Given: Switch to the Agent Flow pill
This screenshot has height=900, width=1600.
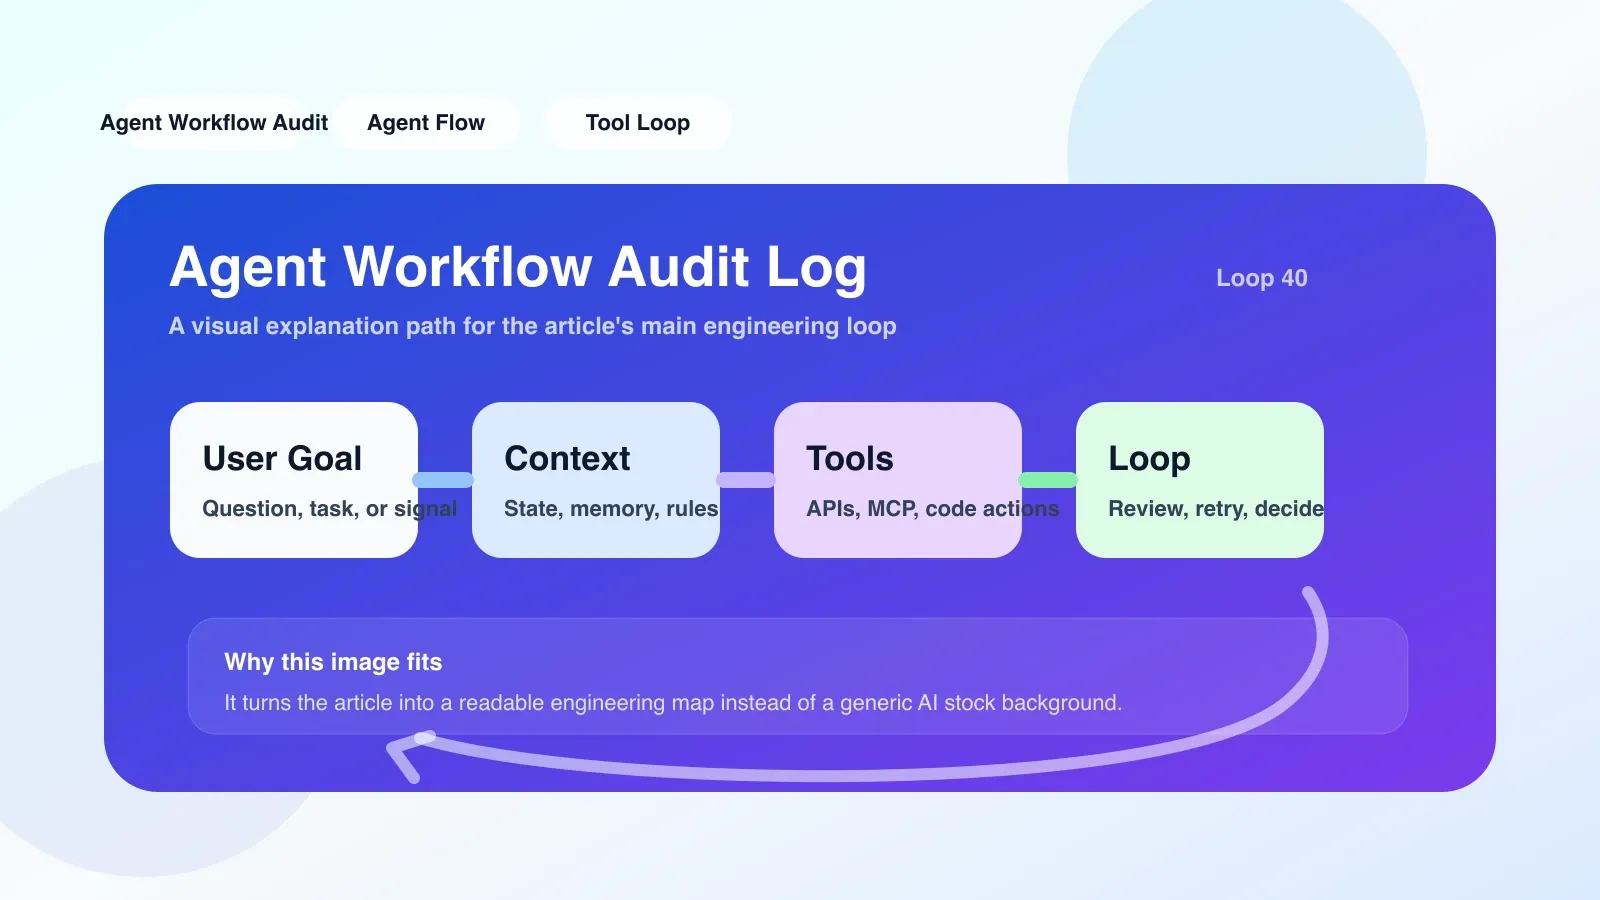Looking at the screenshot, I should tap(426, 123).
